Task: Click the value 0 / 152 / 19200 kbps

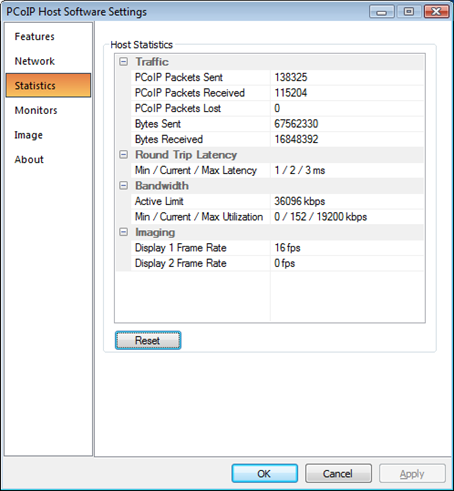Action: (320, 217)
